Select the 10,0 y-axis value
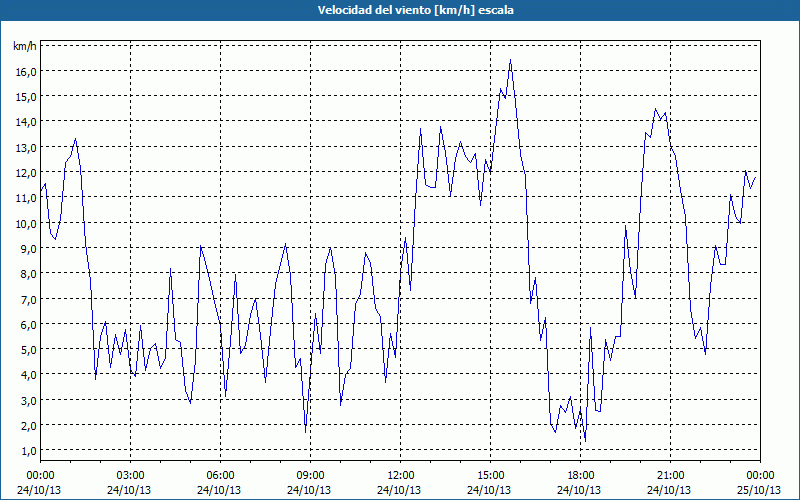Screen dimensions: 800x500 coord(27,223)
